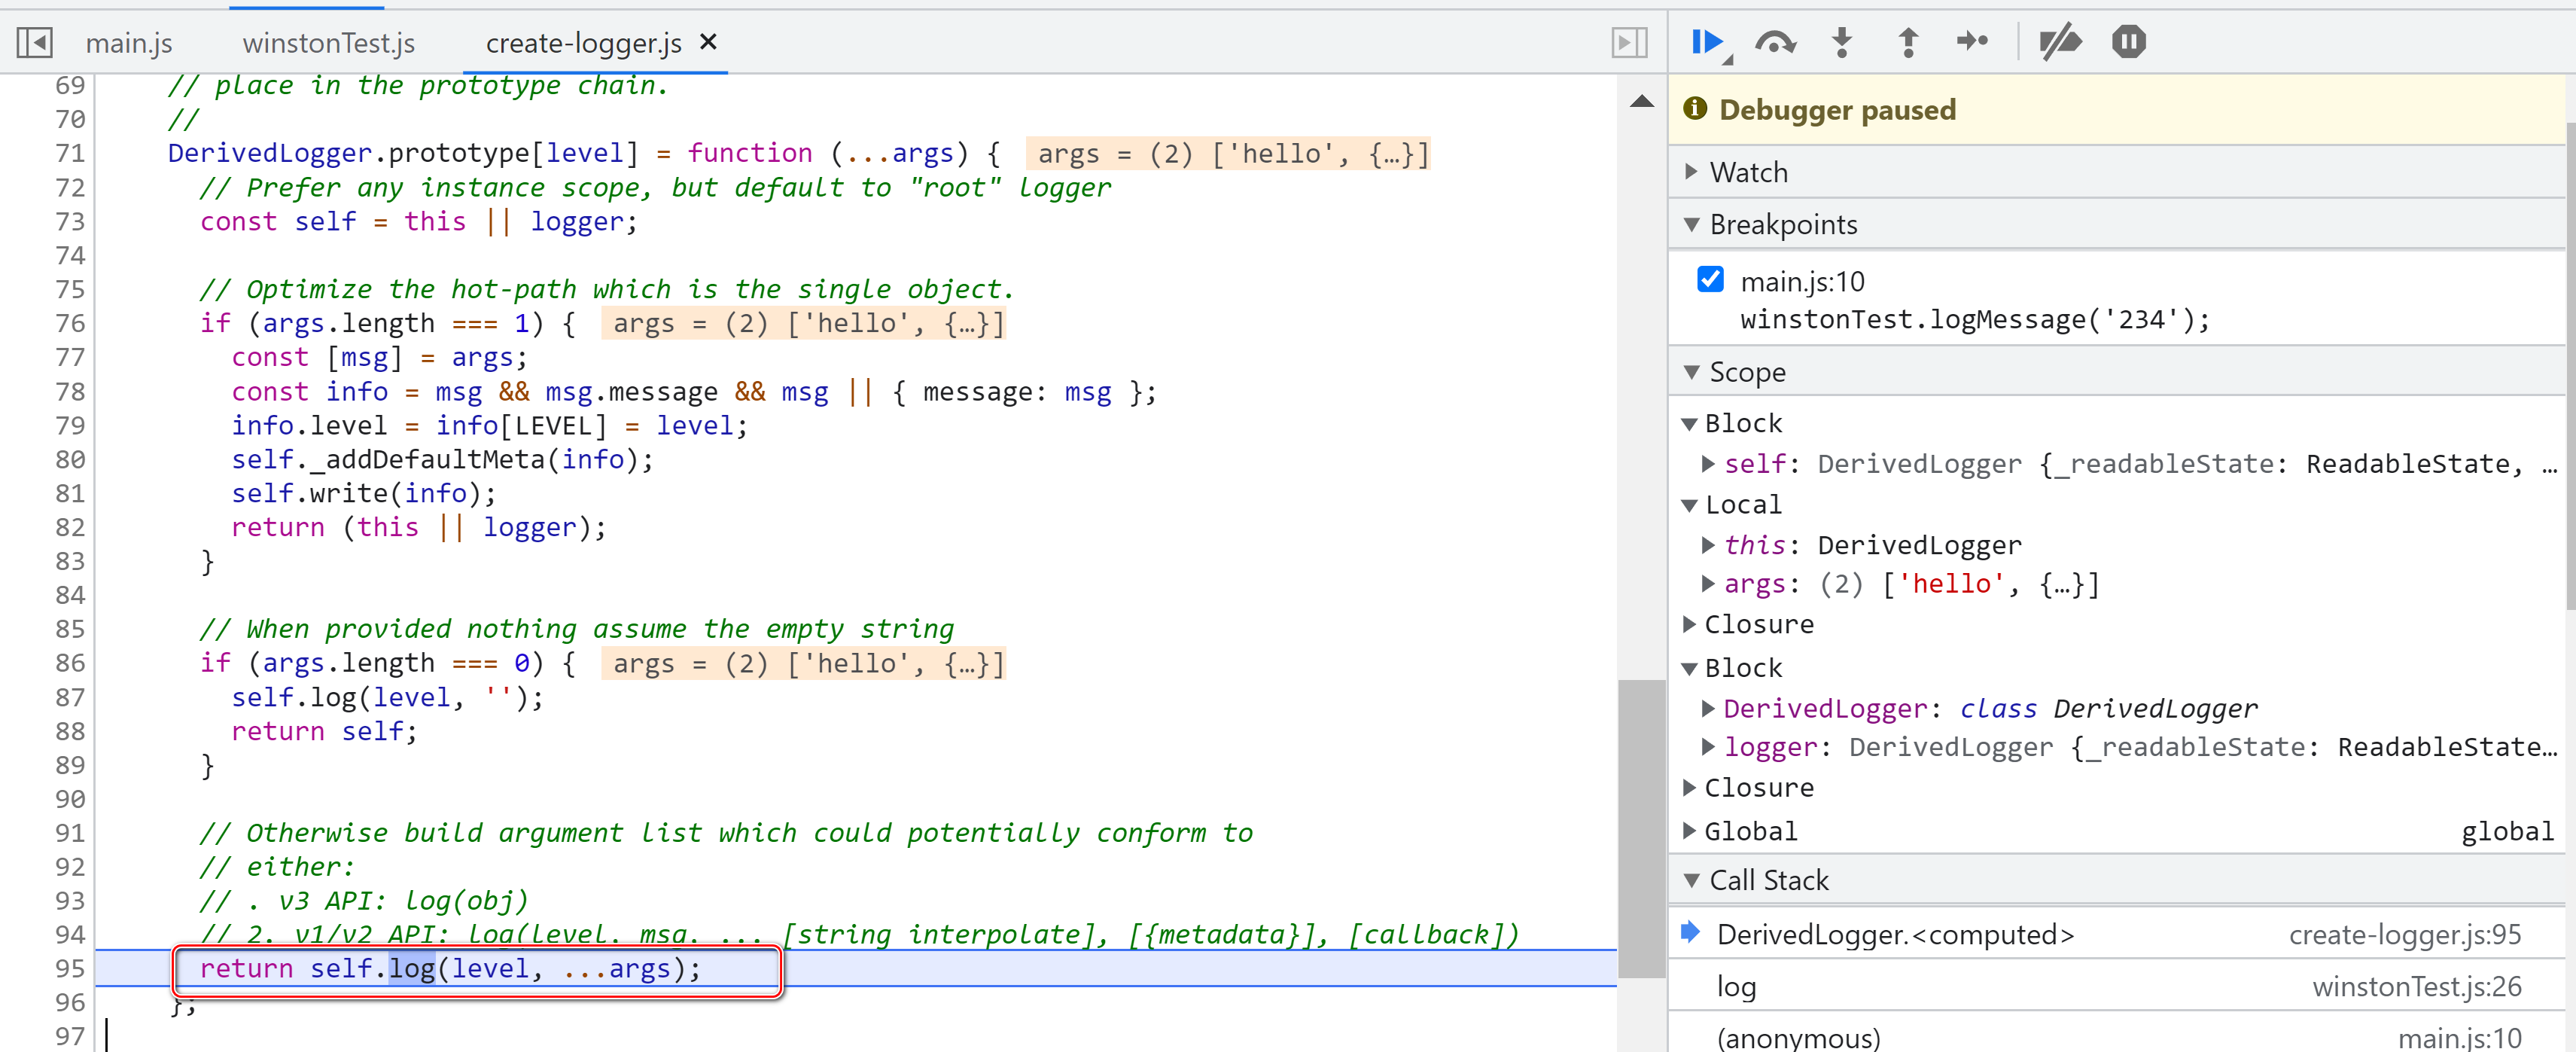
Task: Step out of current function
Action: pyautogui.click(x=1907, y=42)
